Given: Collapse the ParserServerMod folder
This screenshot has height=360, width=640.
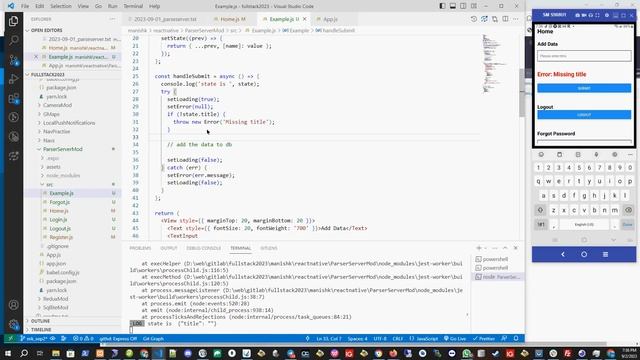Looking at the screenshot, I should (62, 149).
